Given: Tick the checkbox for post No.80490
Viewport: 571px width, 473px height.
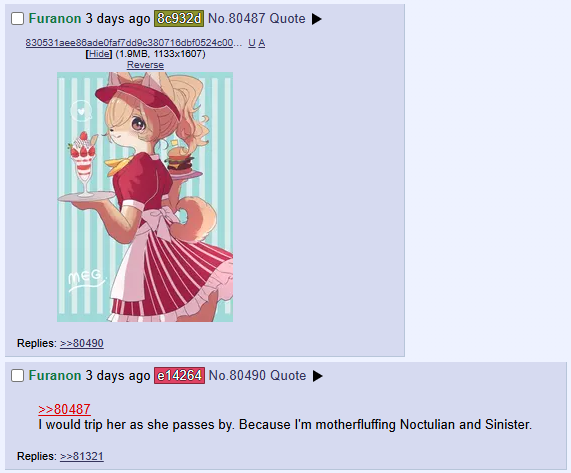Looking at the screenshot, I should pyautogui.click(x=17, y=375).
